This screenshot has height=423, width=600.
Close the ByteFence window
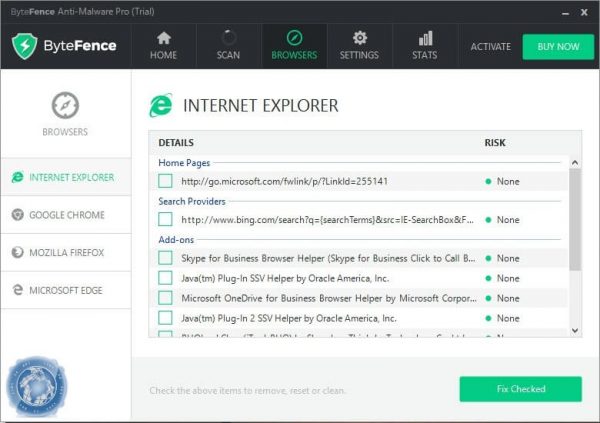[584, 12]
